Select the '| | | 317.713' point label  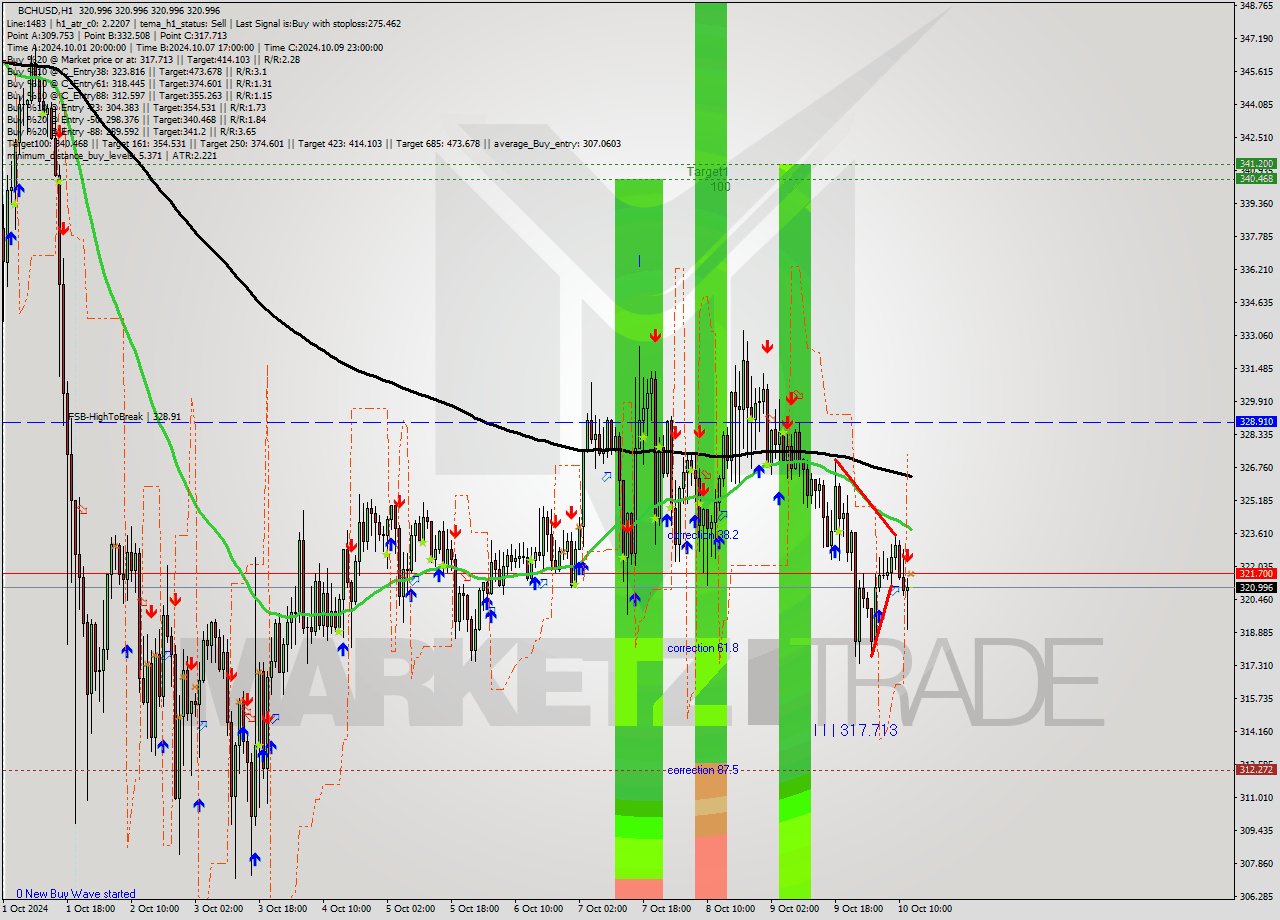click(x=855, y=731)
